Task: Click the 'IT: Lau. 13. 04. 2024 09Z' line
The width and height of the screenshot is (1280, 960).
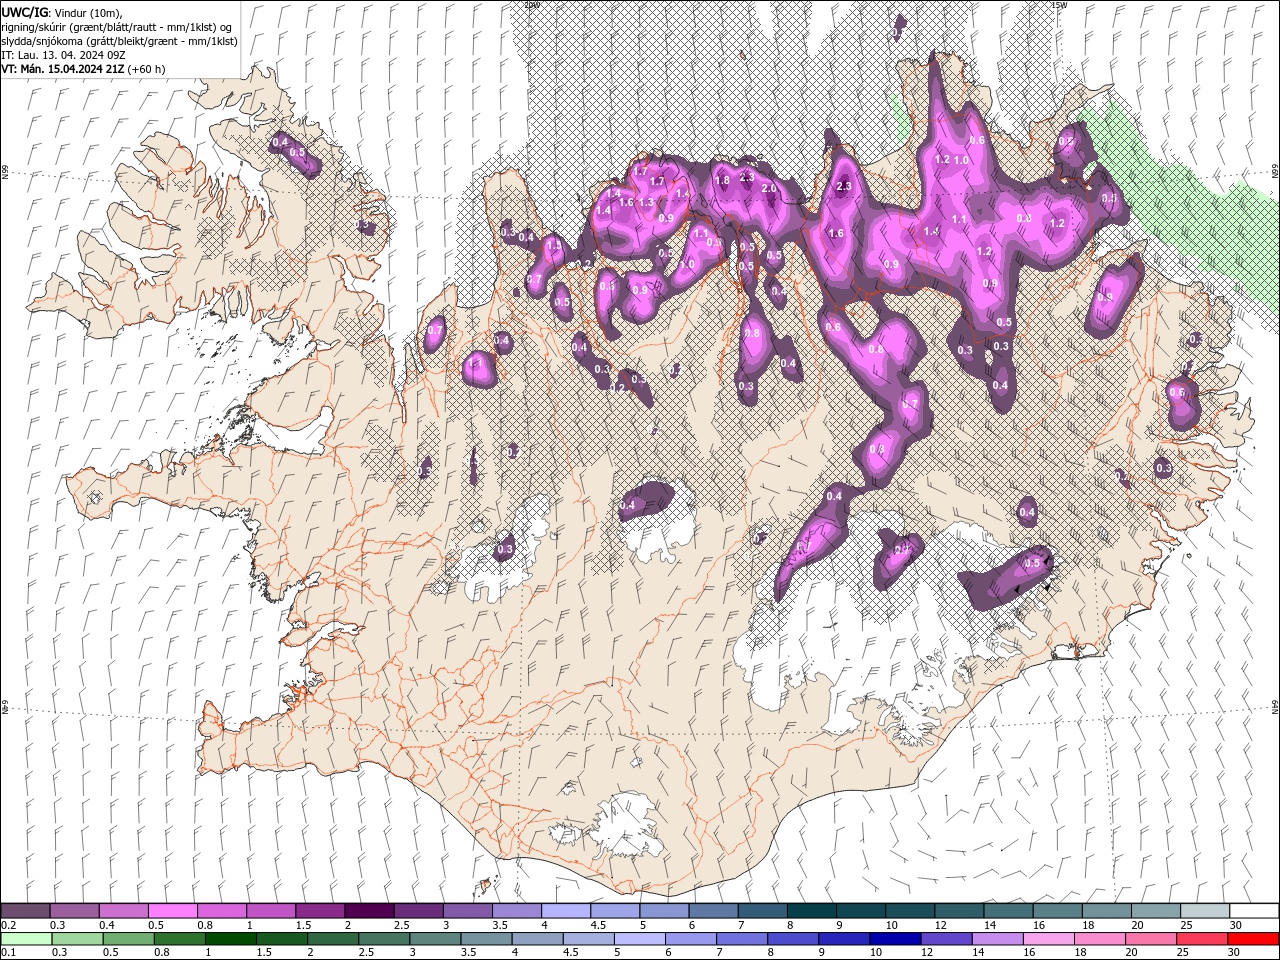Action: pyautogui.click(x=62, y=55)
